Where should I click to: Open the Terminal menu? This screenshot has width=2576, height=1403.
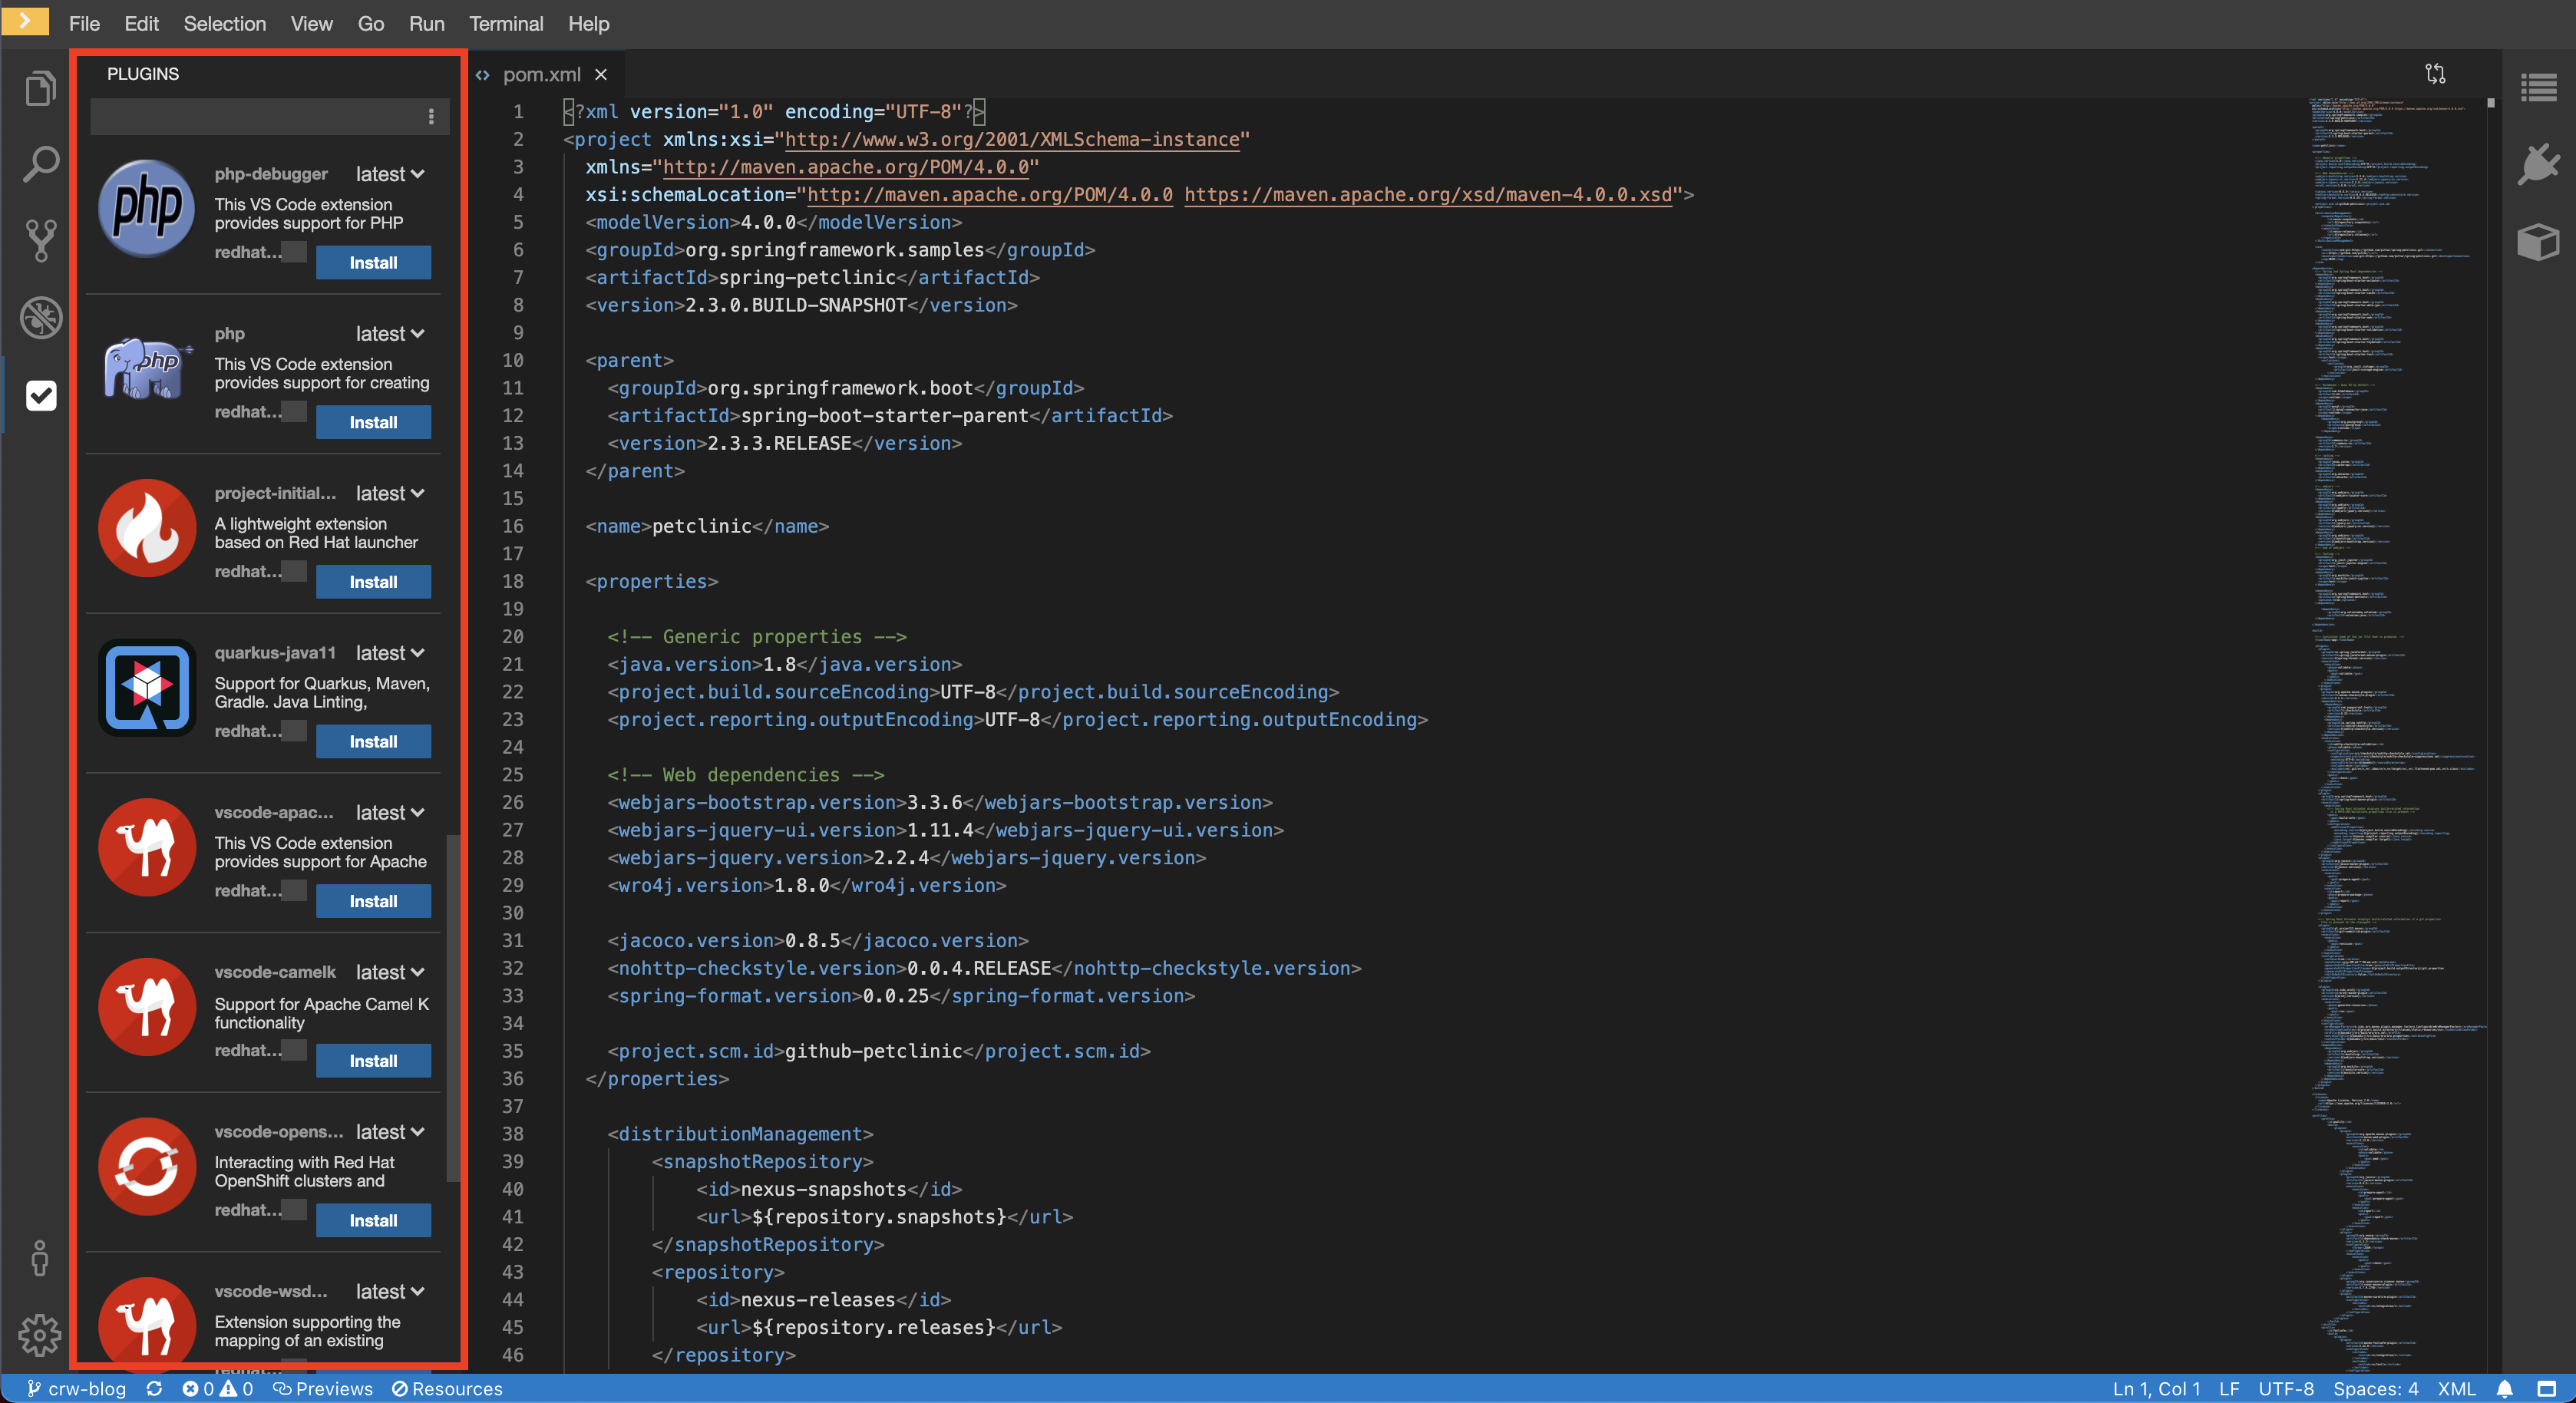point(506,24)
